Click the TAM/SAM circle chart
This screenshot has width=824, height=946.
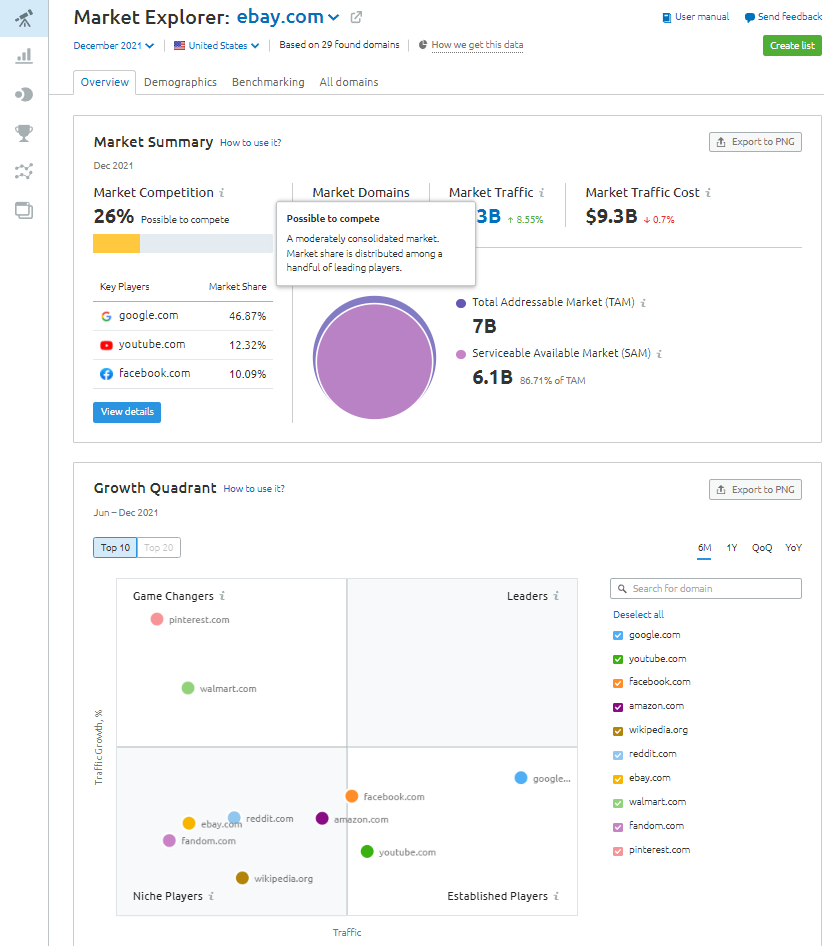coord(375,358)
